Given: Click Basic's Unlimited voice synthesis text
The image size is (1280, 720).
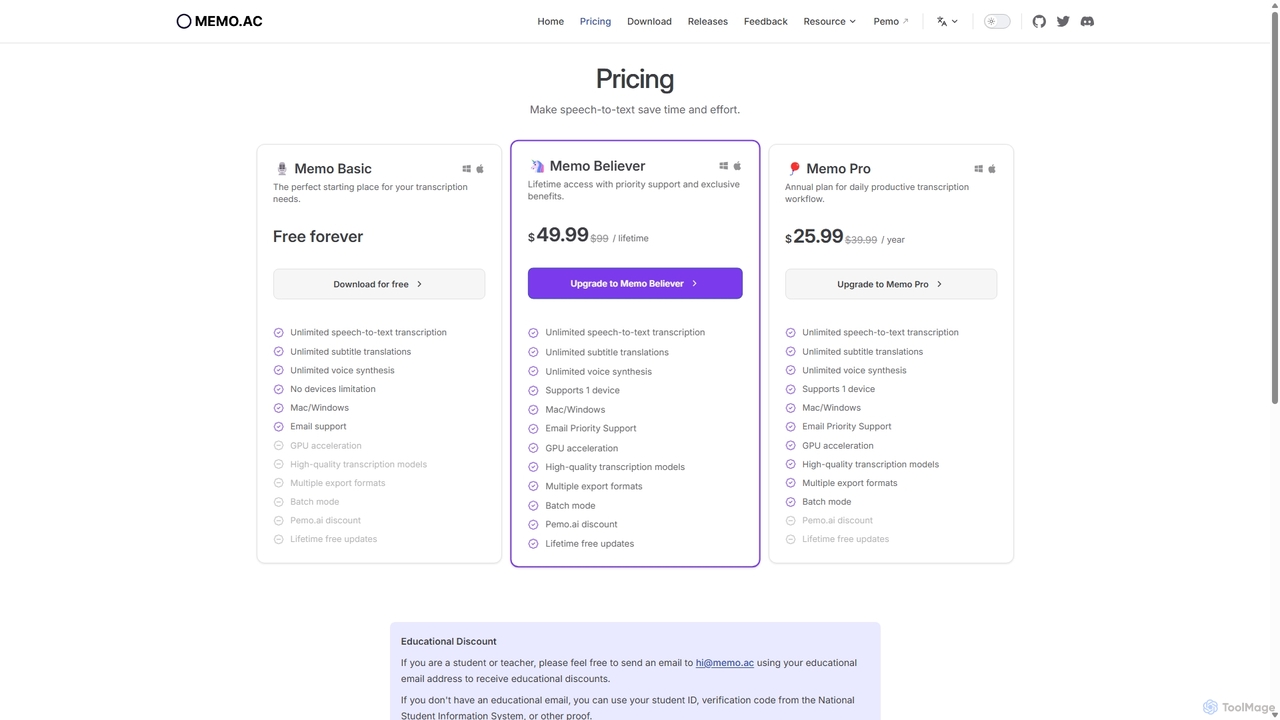Looking at the screenshot, I should click(342, 370).
